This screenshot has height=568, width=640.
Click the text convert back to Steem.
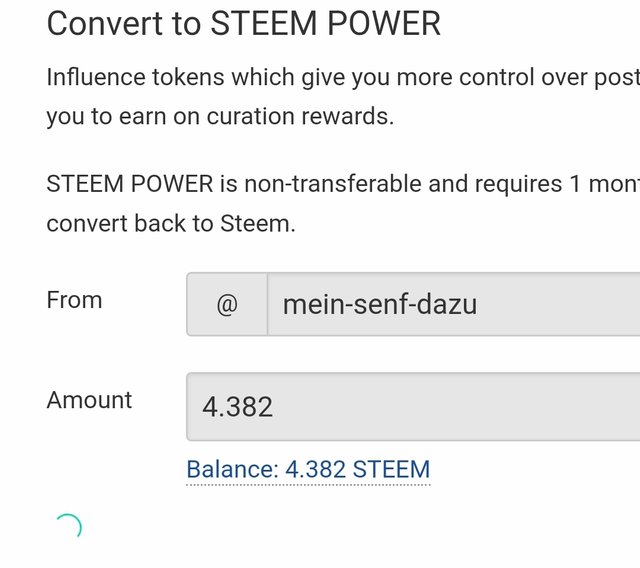pos(171,224)
